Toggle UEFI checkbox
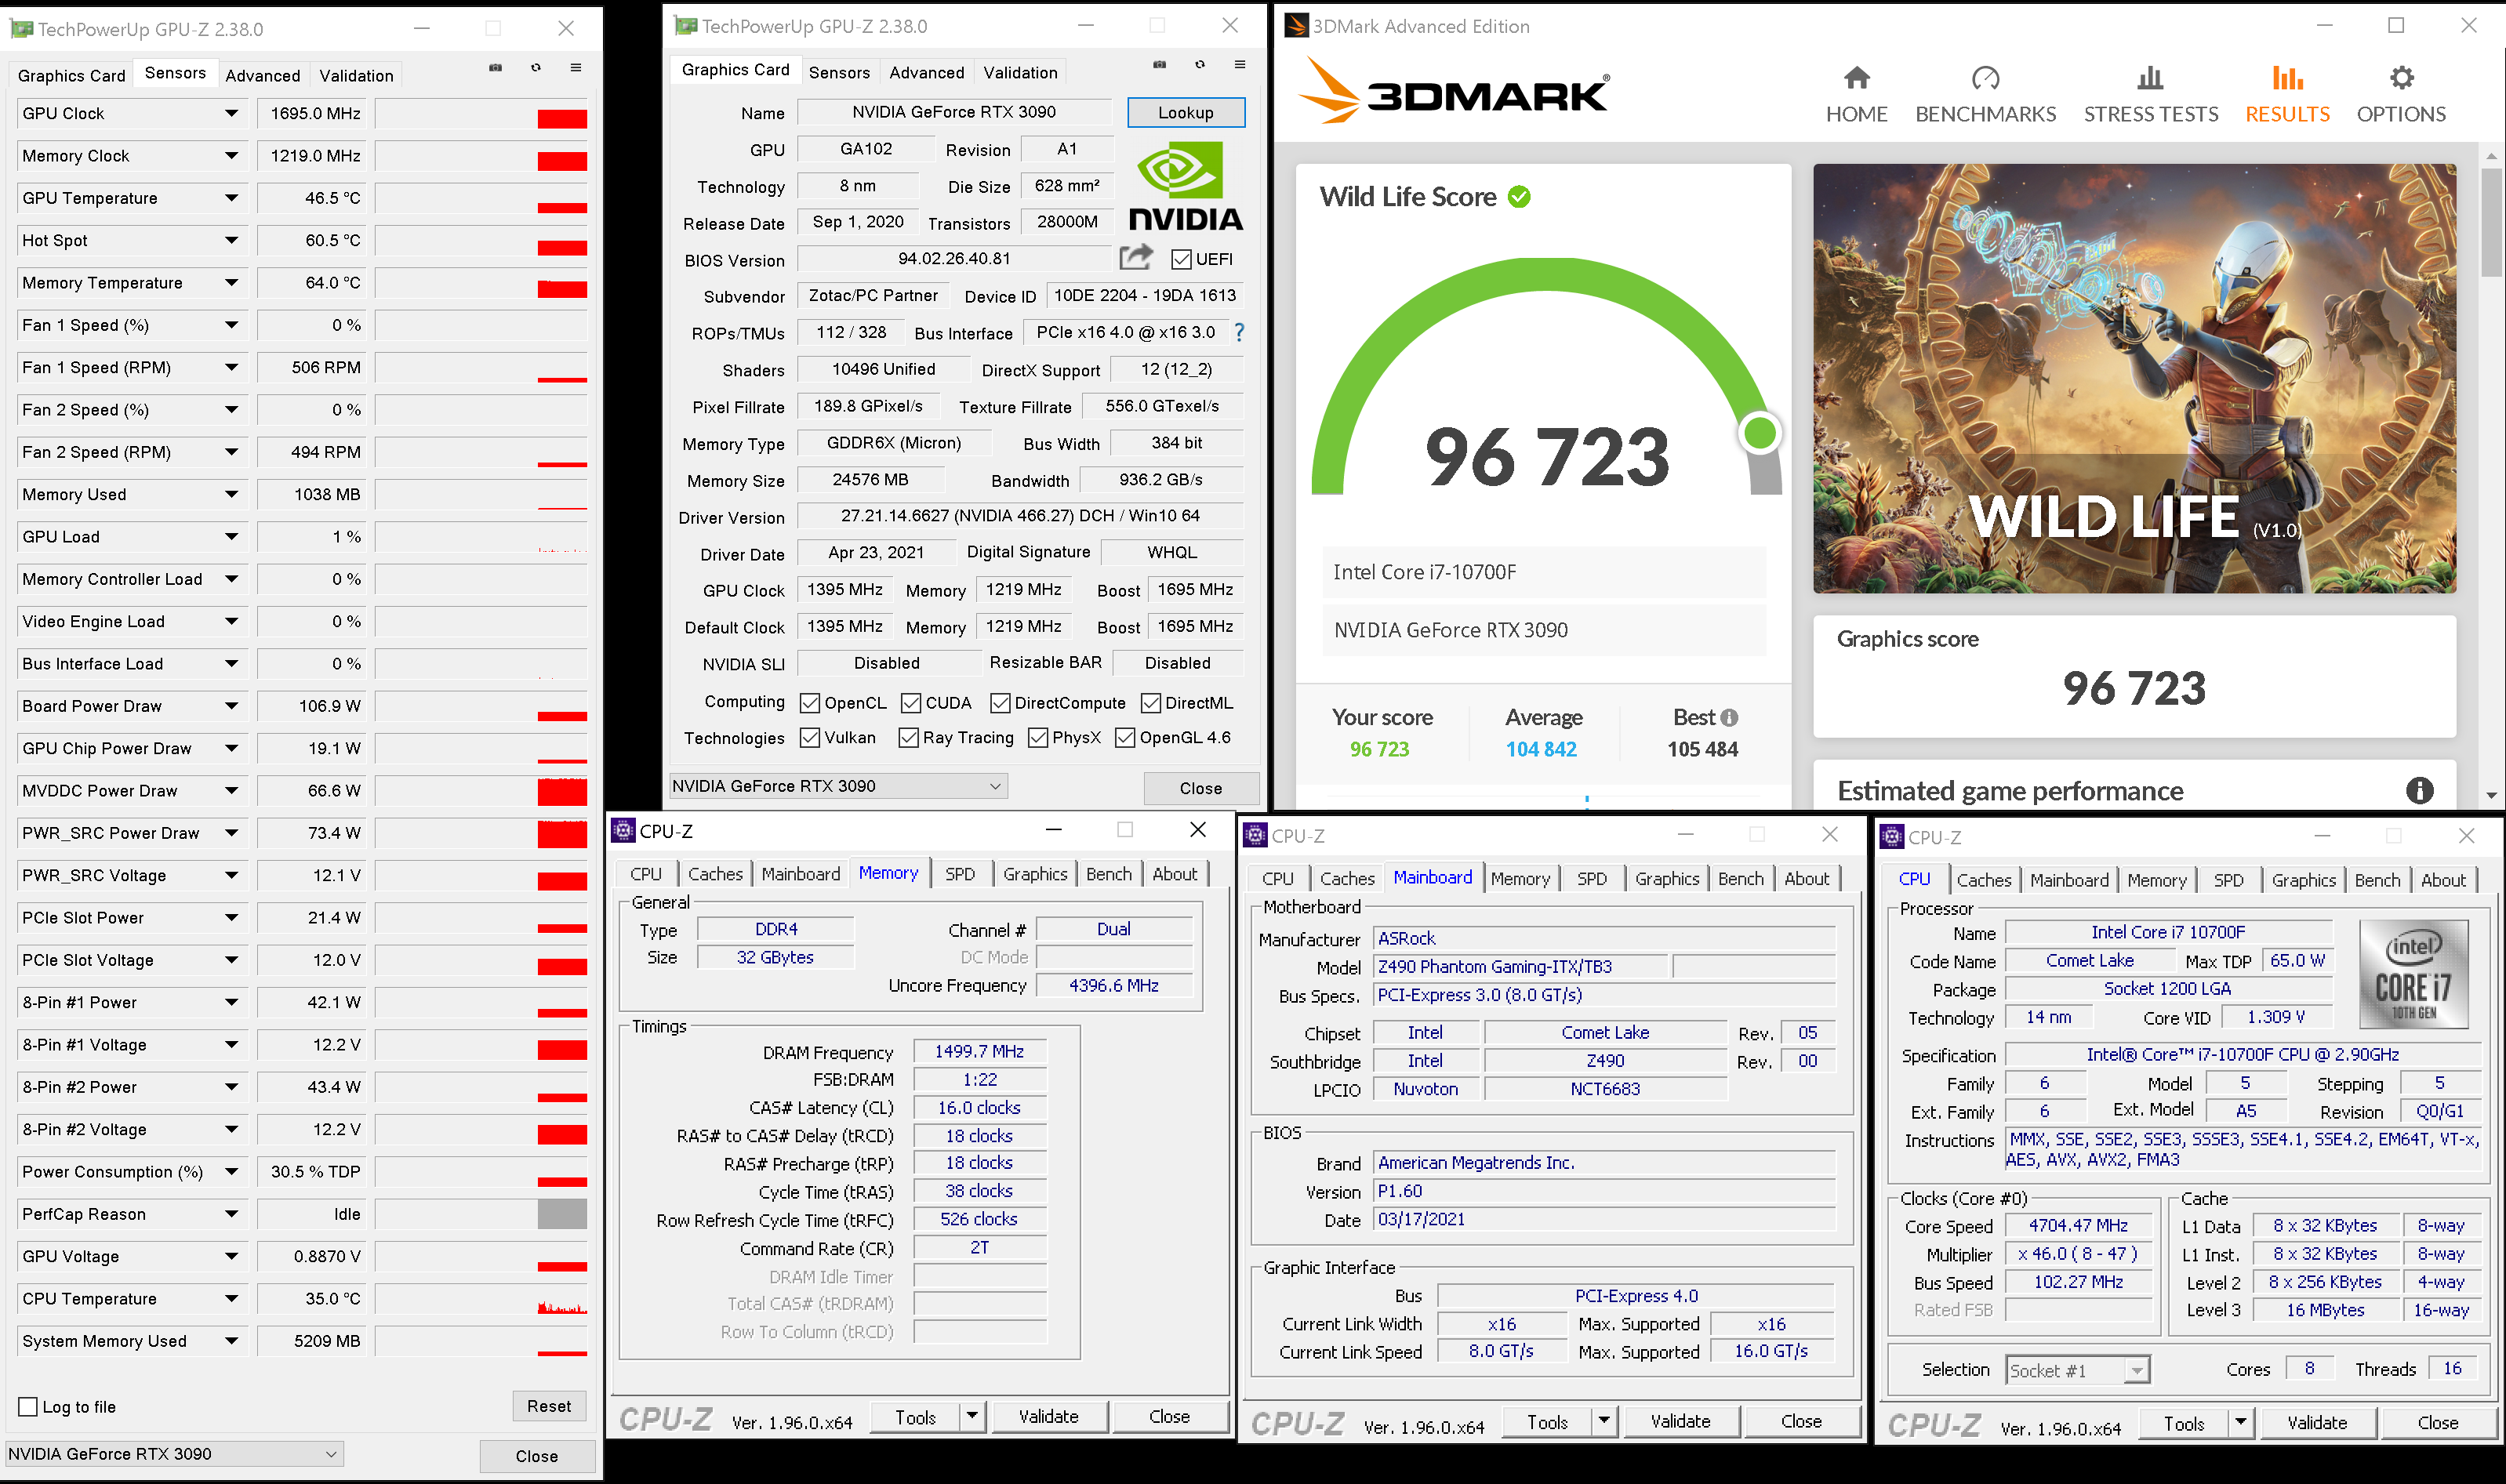Viewport: 2506px width, 1484px height. pos(1181,259)
